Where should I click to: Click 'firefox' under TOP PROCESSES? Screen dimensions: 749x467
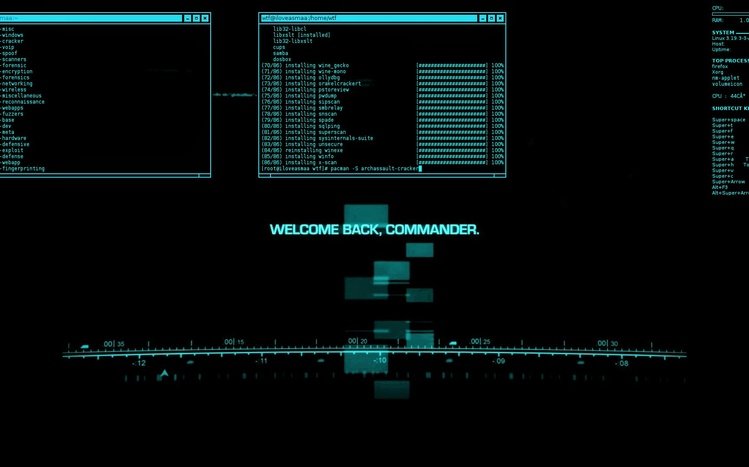pyautogui.click(x=720, y=66)
